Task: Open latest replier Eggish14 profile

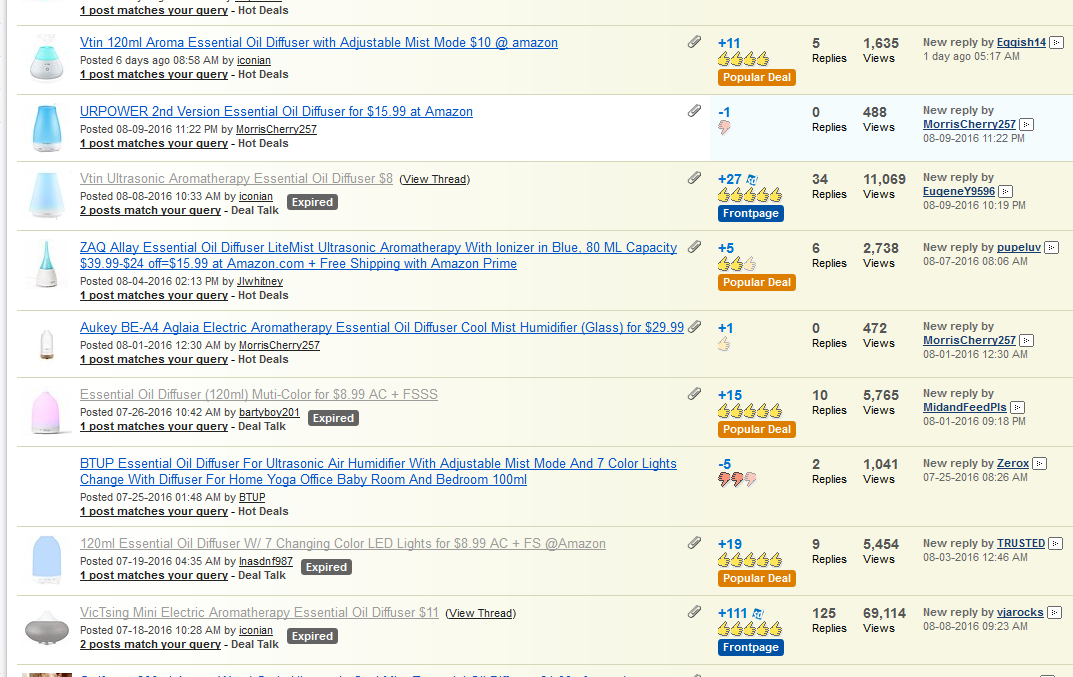Action: click(x=1021, y=42)
